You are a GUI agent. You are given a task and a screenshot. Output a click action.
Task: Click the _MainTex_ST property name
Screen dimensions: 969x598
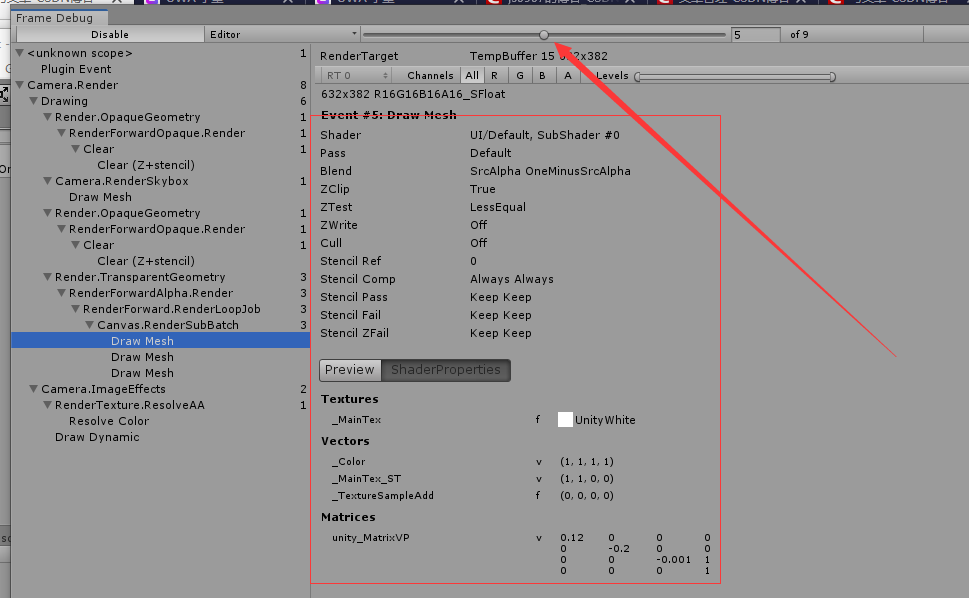point(366,479)
